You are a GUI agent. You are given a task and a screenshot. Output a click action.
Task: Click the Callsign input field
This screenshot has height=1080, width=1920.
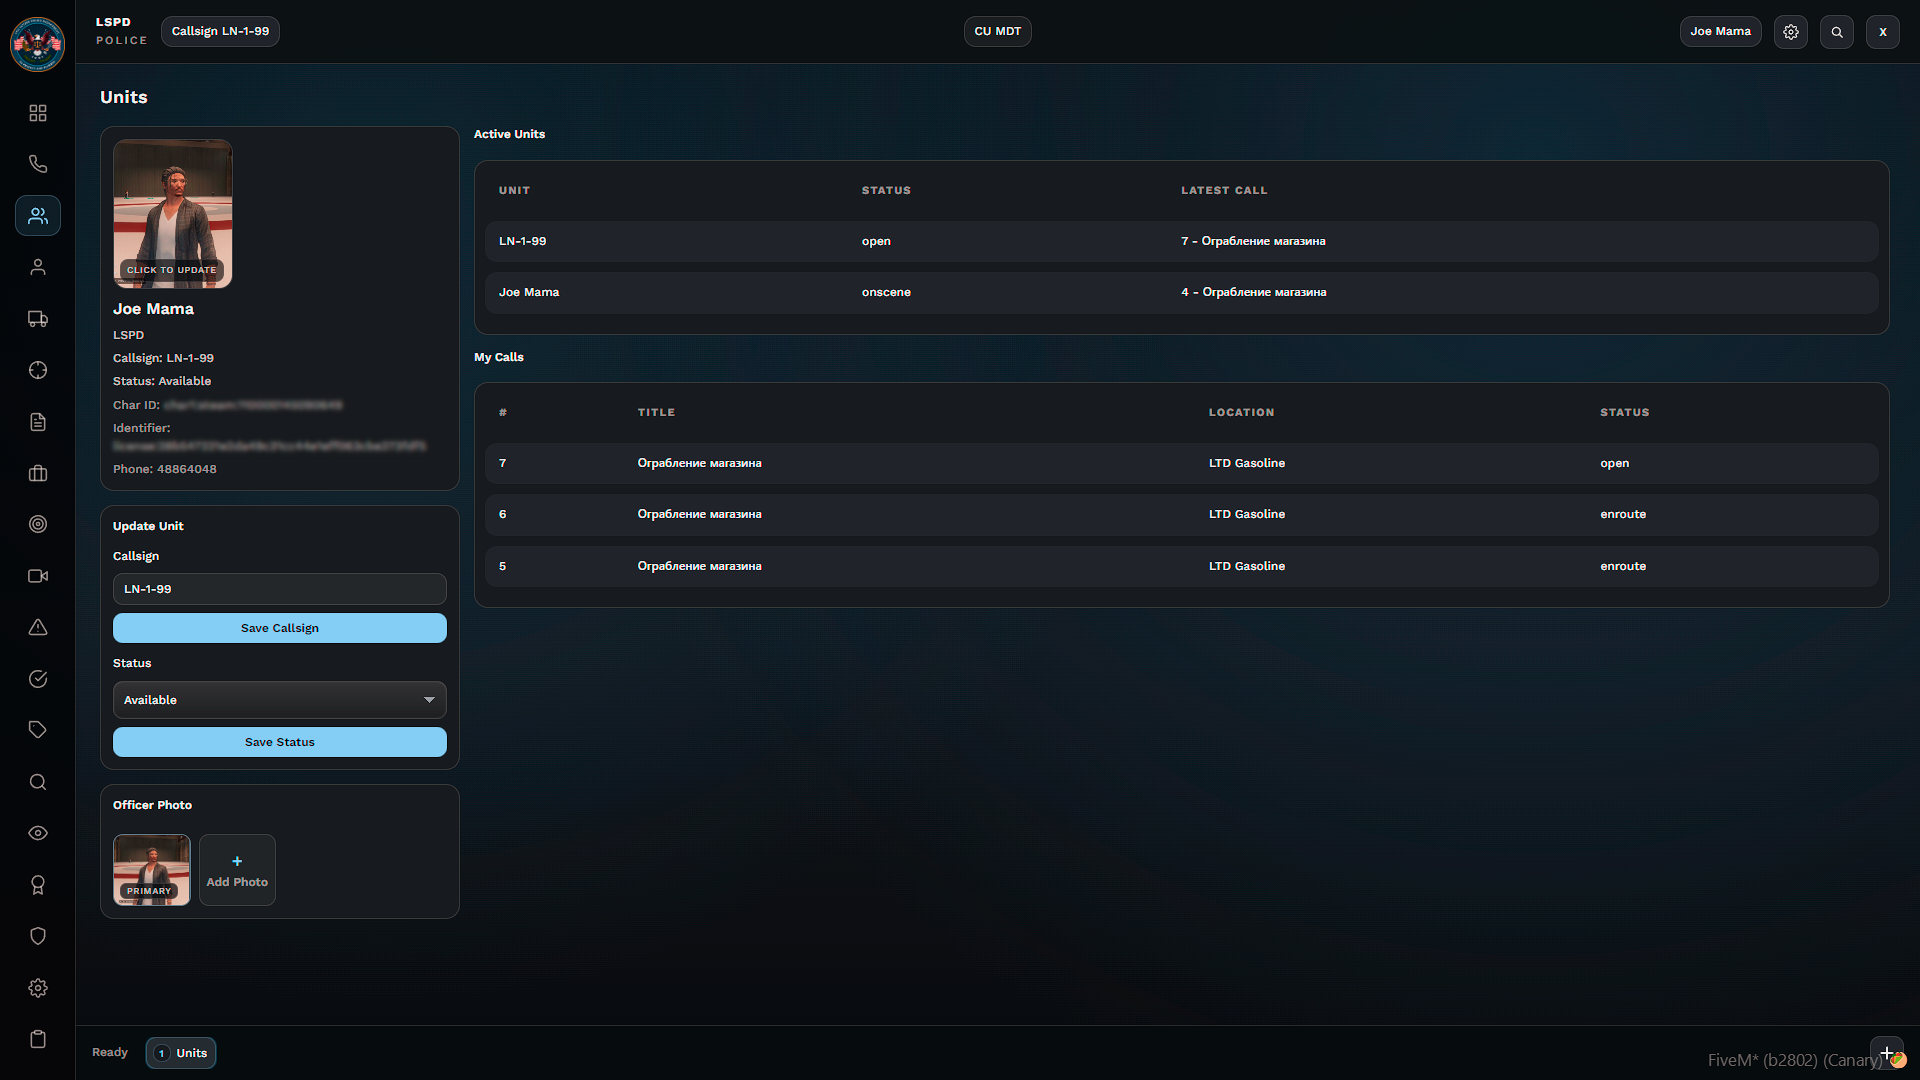point(280,589)
